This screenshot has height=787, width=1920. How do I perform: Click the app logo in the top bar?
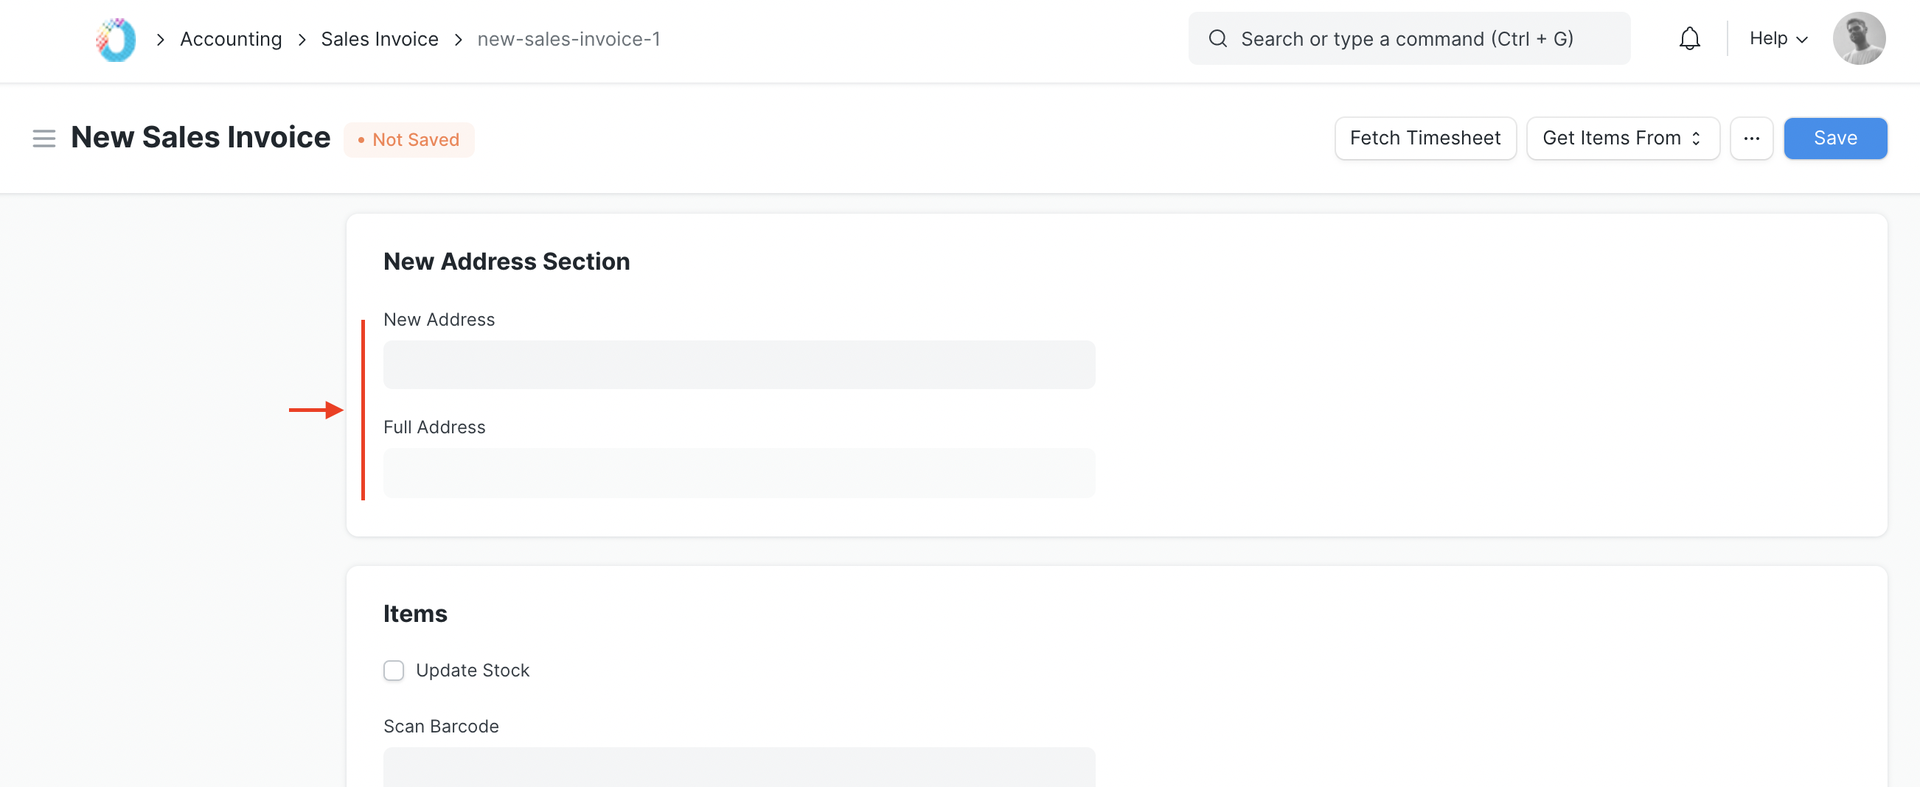pyautogui.click(x=114, y=39)
